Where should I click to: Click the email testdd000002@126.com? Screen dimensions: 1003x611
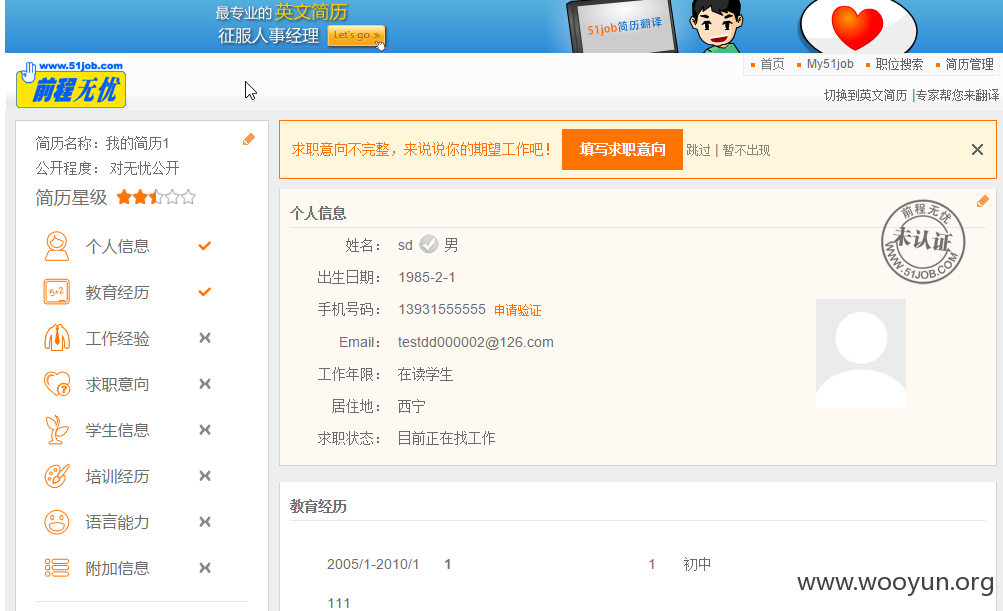(x=475, y=342)
